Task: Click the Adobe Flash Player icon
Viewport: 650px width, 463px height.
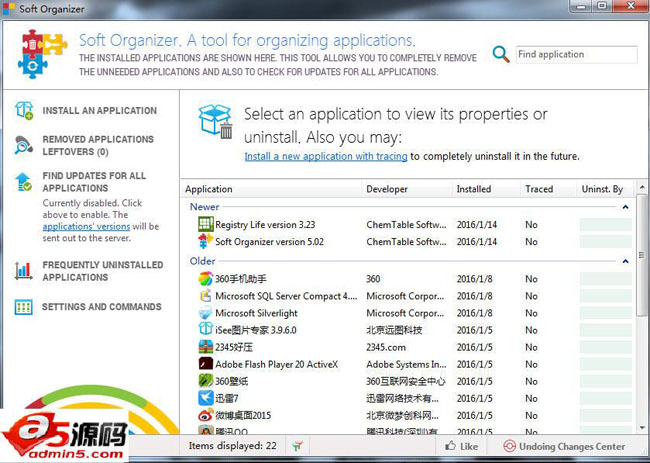Action: click(x=206, y=364)
